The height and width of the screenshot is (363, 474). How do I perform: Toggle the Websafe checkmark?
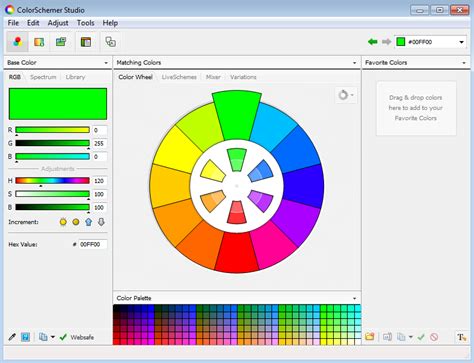[63, 337]
